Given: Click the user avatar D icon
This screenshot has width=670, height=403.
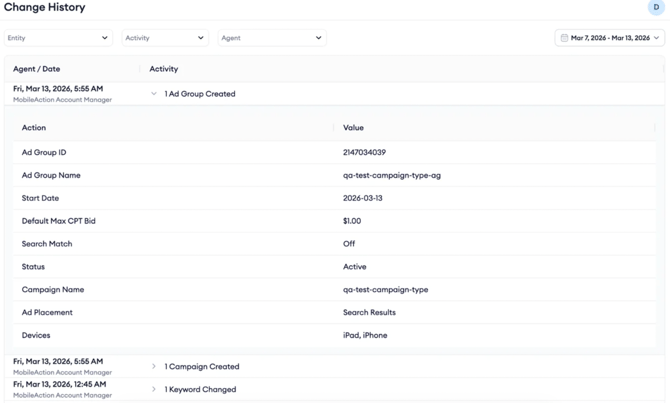Looking at the screenshot, I should (x=656, y=8).
